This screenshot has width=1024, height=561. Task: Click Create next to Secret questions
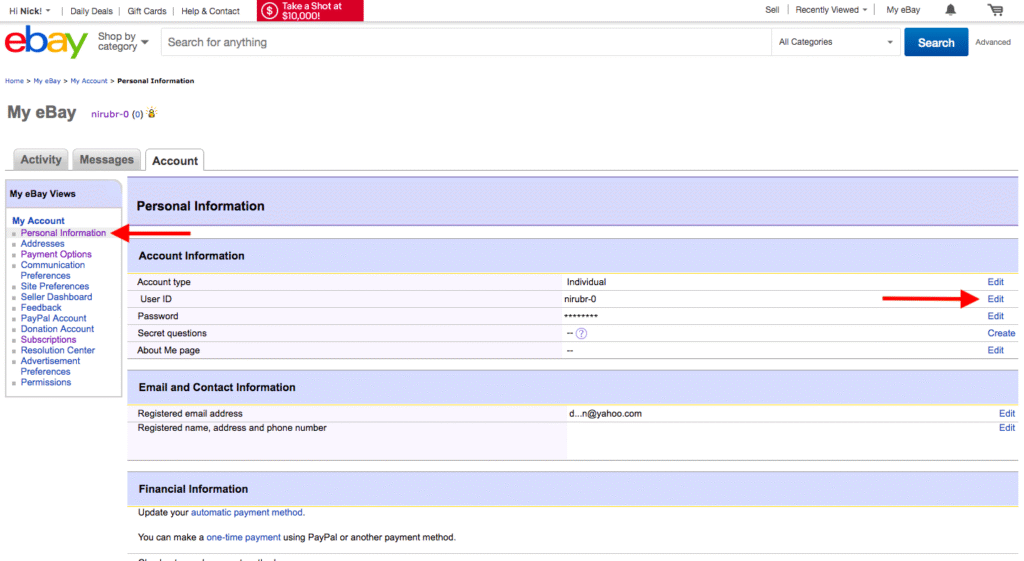[x=1001, y=333]
